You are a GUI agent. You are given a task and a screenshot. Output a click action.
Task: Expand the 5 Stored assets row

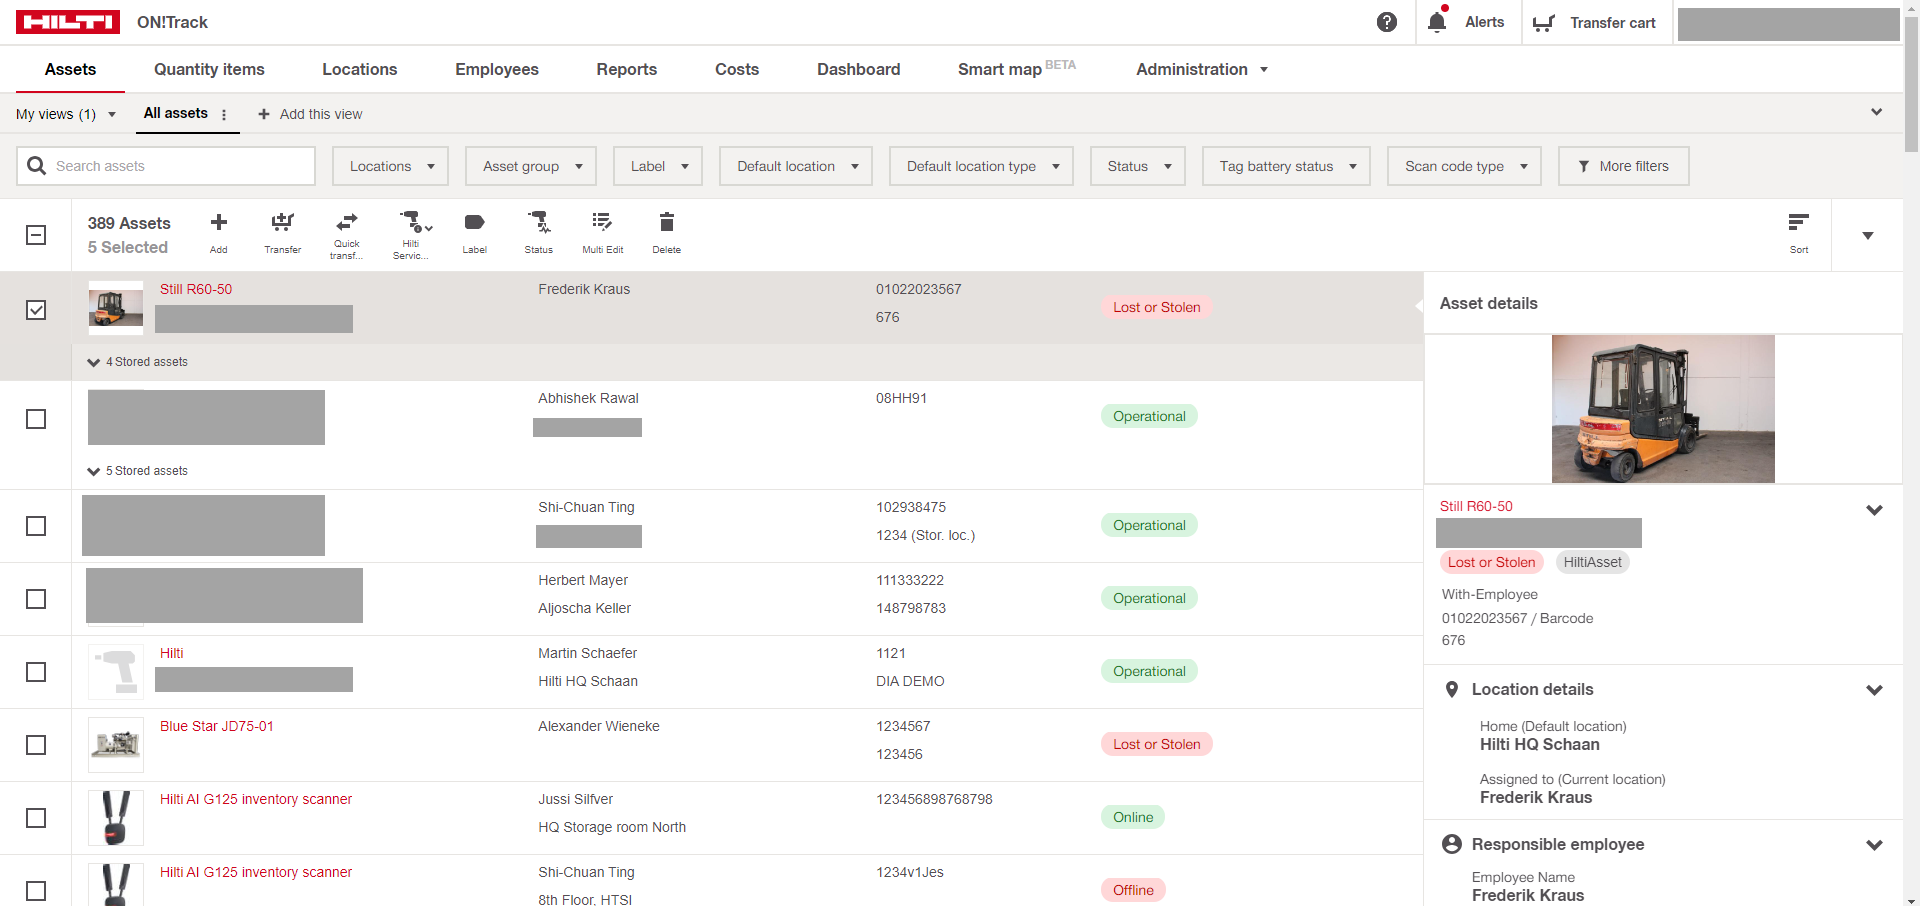tap(138, 471)
